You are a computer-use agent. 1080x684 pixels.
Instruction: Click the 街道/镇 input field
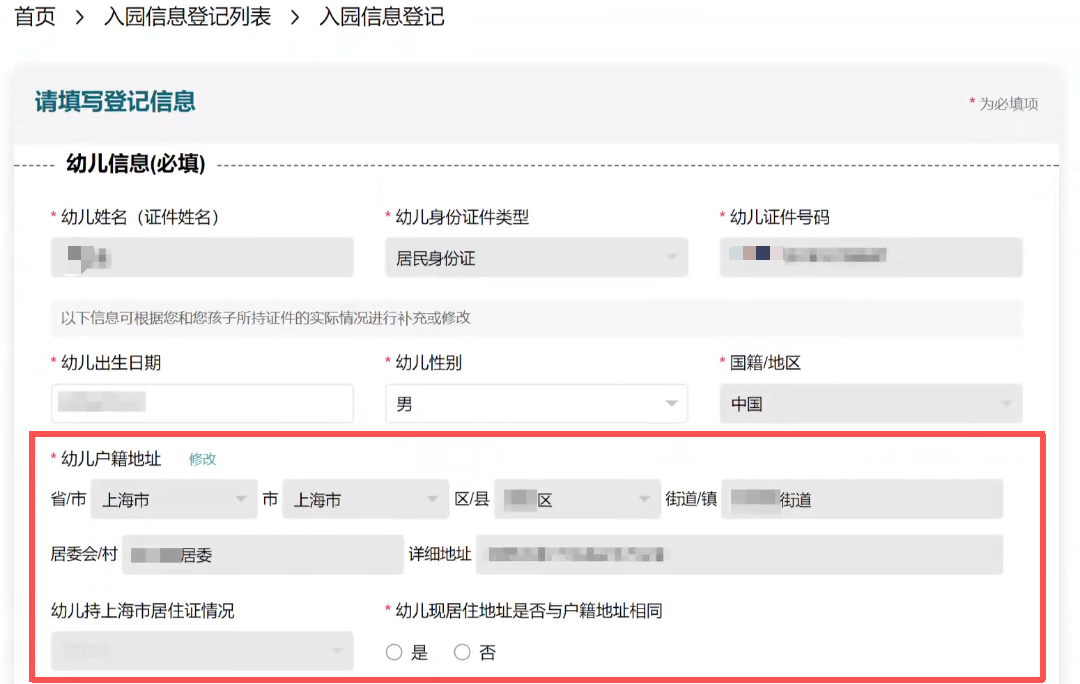[x=861, y=499]
